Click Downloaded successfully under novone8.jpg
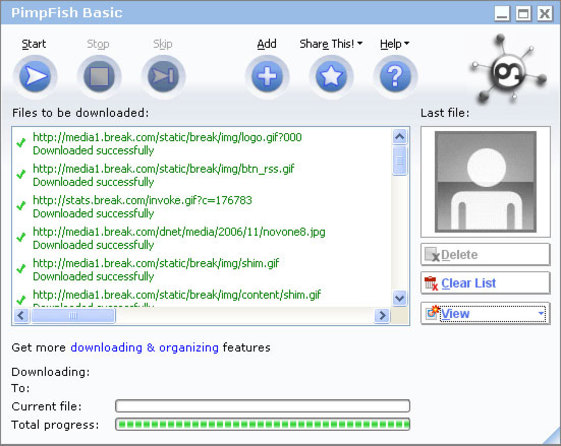Image resolution: width=561 pixels, height=446 pixels. (93, 245)
